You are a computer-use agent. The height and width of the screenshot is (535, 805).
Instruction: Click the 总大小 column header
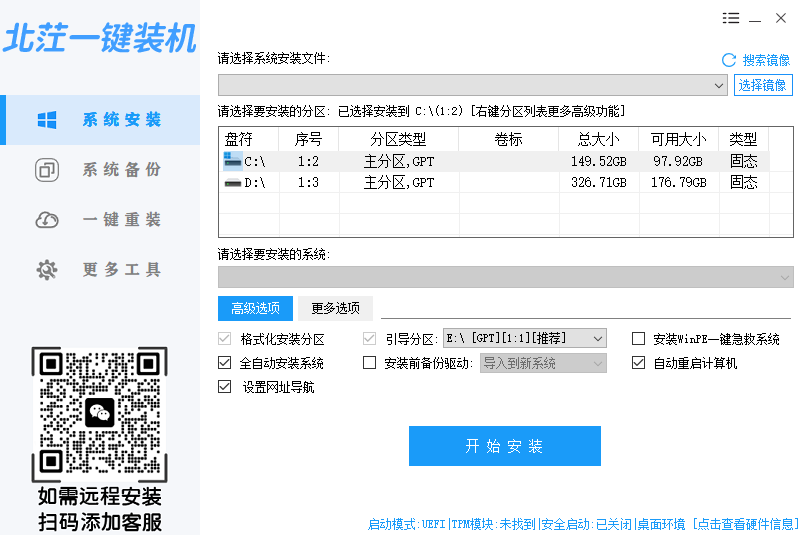[599, 139]
